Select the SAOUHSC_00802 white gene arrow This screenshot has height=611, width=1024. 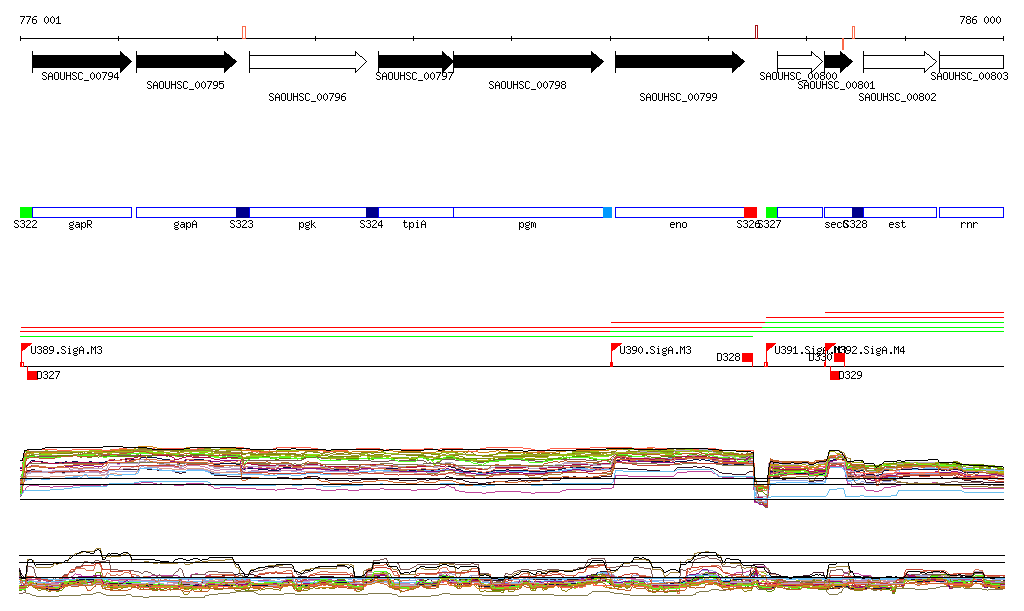coord(899,62)
